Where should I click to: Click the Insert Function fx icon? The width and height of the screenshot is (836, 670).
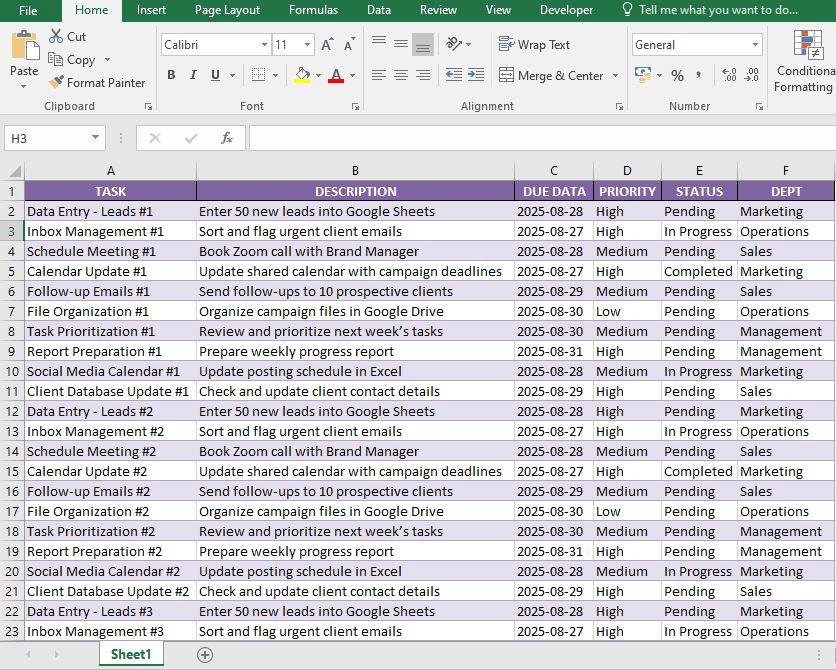(x=227, y=138)
